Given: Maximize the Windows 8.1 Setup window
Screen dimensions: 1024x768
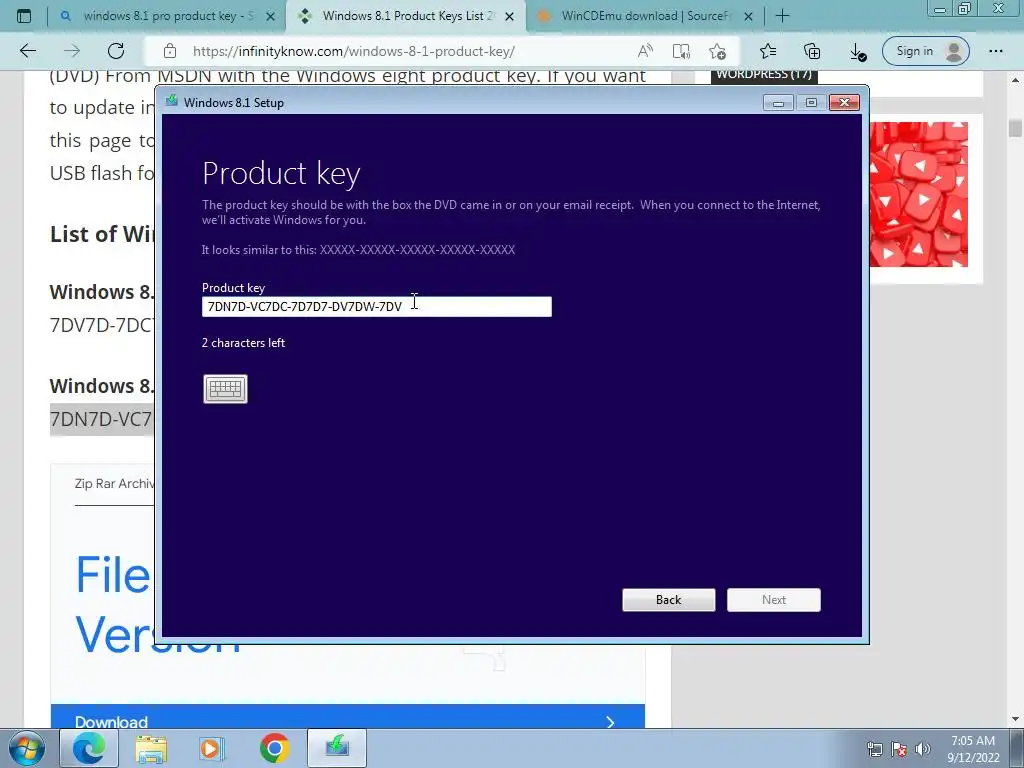Looking at the screenshot, I should coord(811,103).
